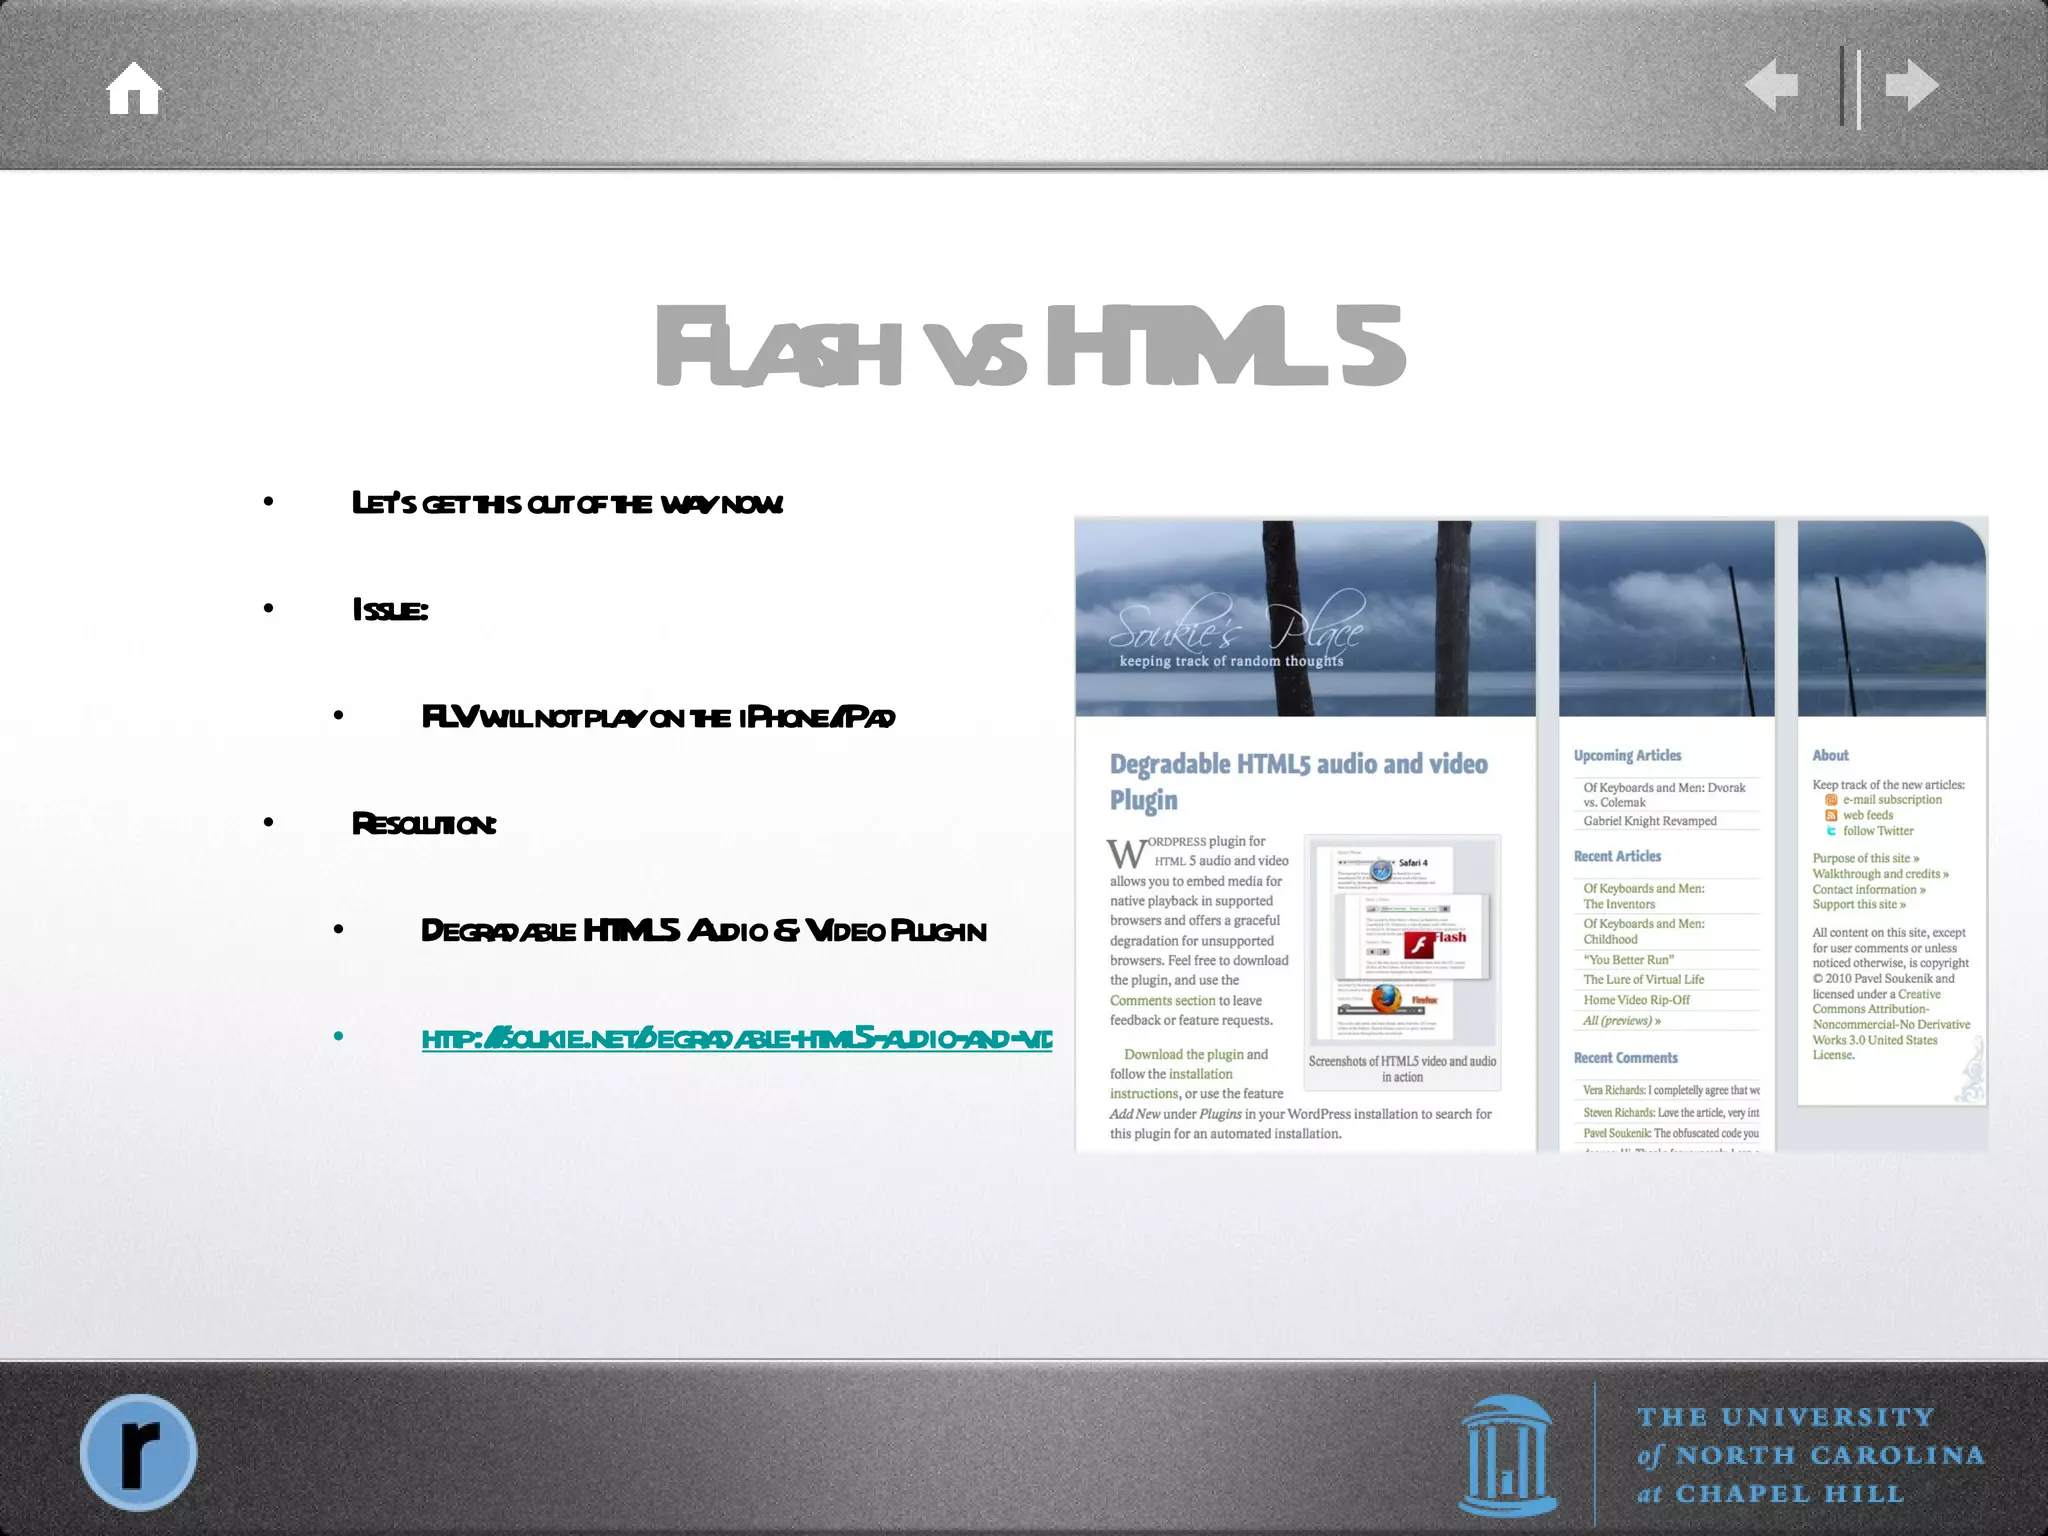Click the e-mail subscription icon
This screenshot has height=1536, width=2048.
1831,800
